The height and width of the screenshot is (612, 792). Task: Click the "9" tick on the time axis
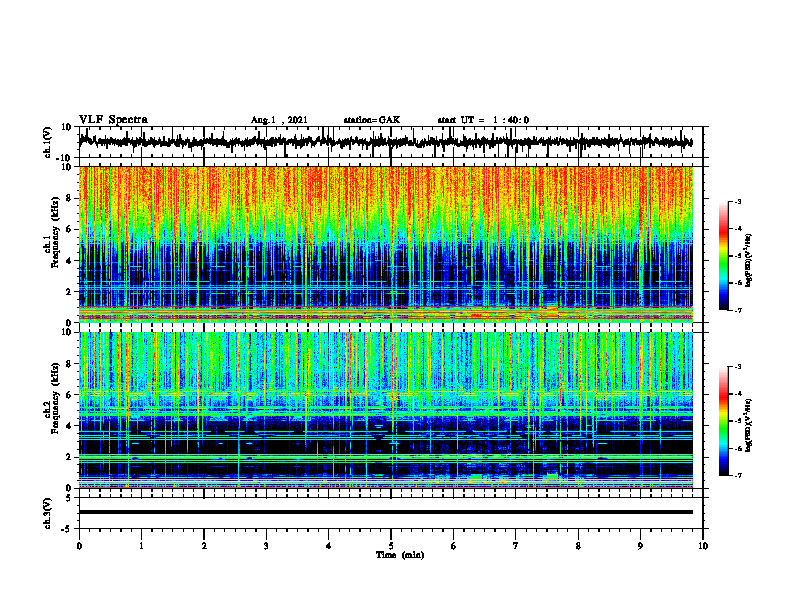tap(640, 546)
